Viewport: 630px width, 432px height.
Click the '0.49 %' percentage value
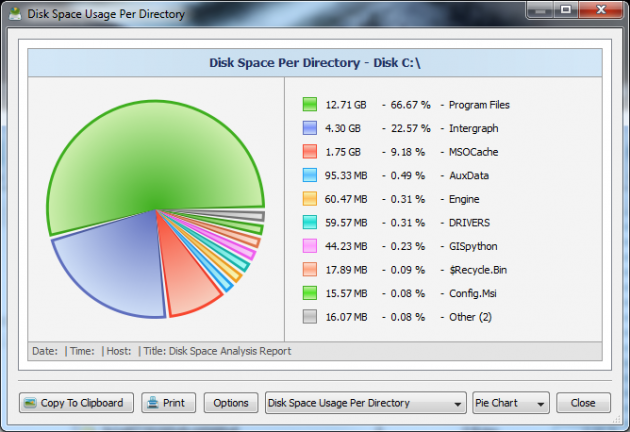(407, 176)
